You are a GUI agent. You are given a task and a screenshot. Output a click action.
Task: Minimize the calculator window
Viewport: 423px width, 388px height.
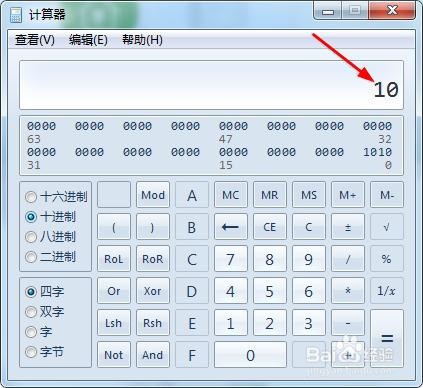pos(328,11)
